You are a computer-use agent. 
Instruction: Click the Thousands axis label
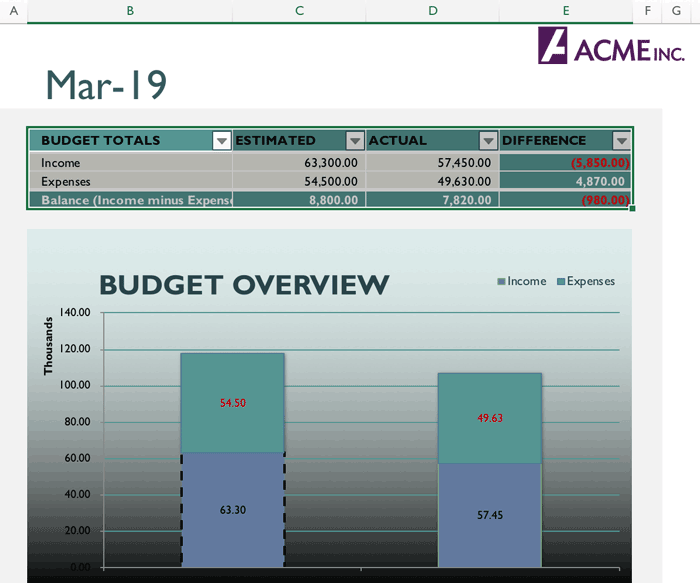coord(48,346)
